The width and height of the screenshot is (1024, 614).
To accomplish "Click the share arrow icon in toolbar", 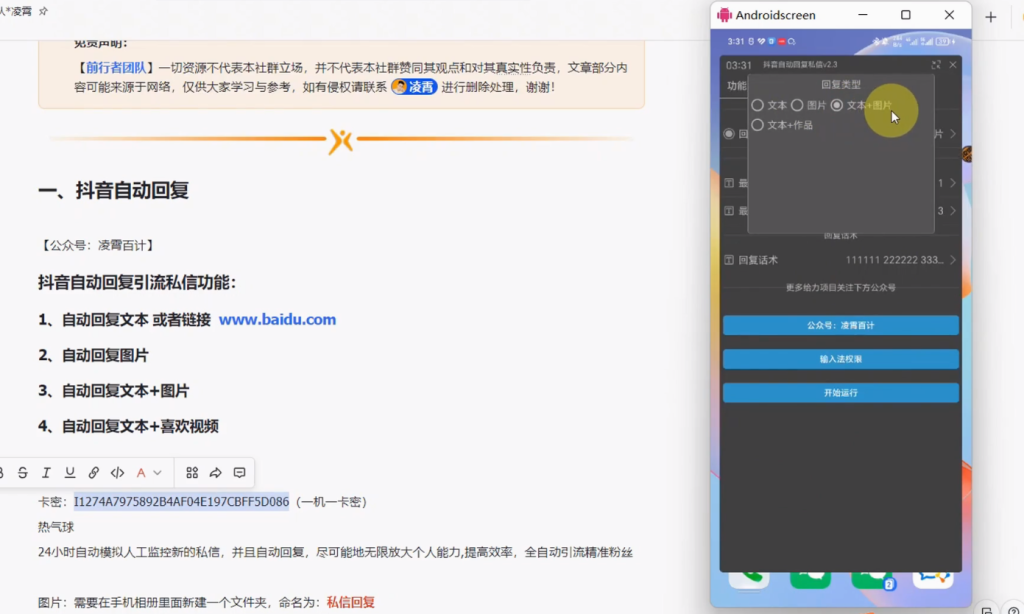I will (x=215, y=473).
